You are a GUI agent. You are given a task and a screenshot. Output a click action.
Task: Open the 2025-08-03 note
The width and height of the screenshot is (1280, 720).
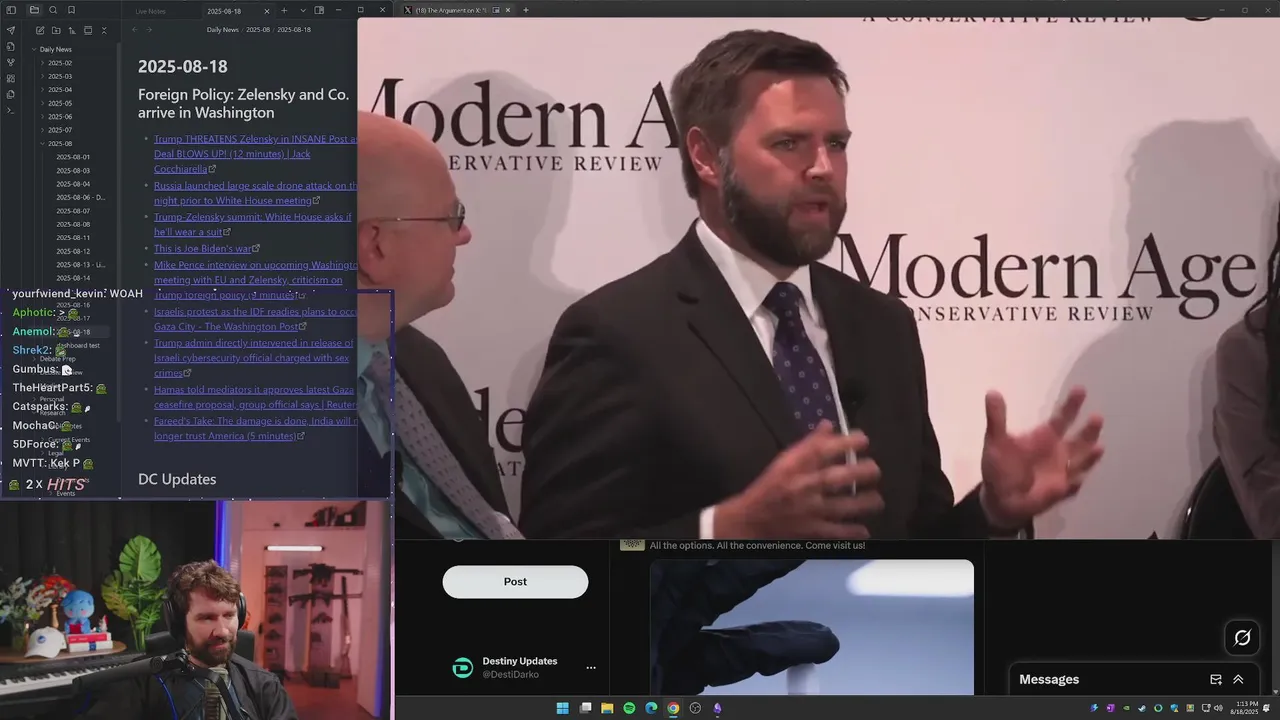point(73,171)
